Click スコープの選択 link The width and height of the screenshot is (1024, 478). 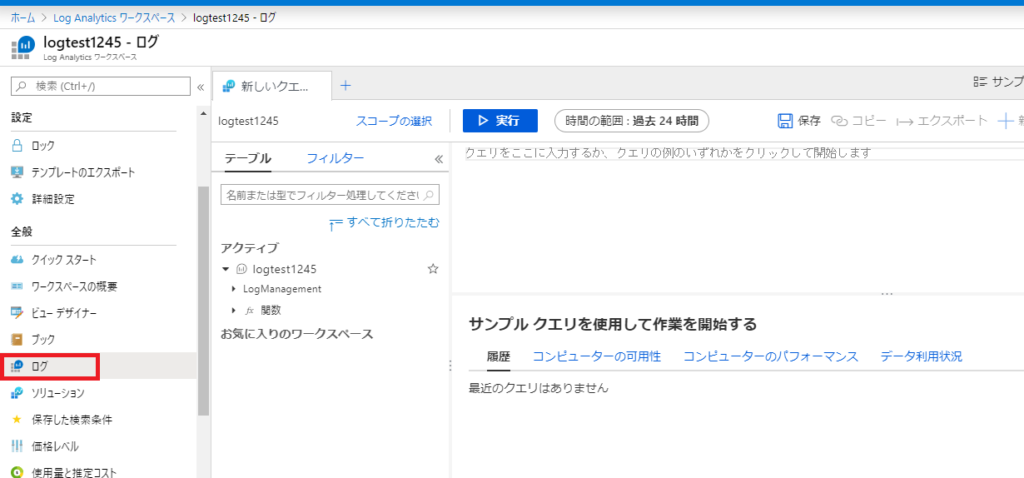point(394,121)
